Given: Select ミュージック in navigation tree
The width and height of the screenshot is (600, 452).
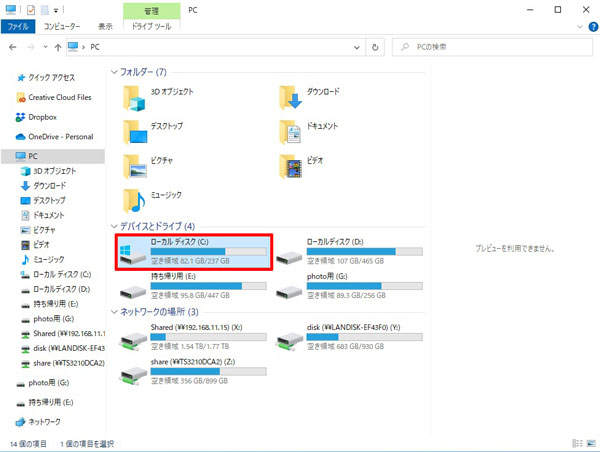Looking at the screenshot, I should [x=42, y=259].
